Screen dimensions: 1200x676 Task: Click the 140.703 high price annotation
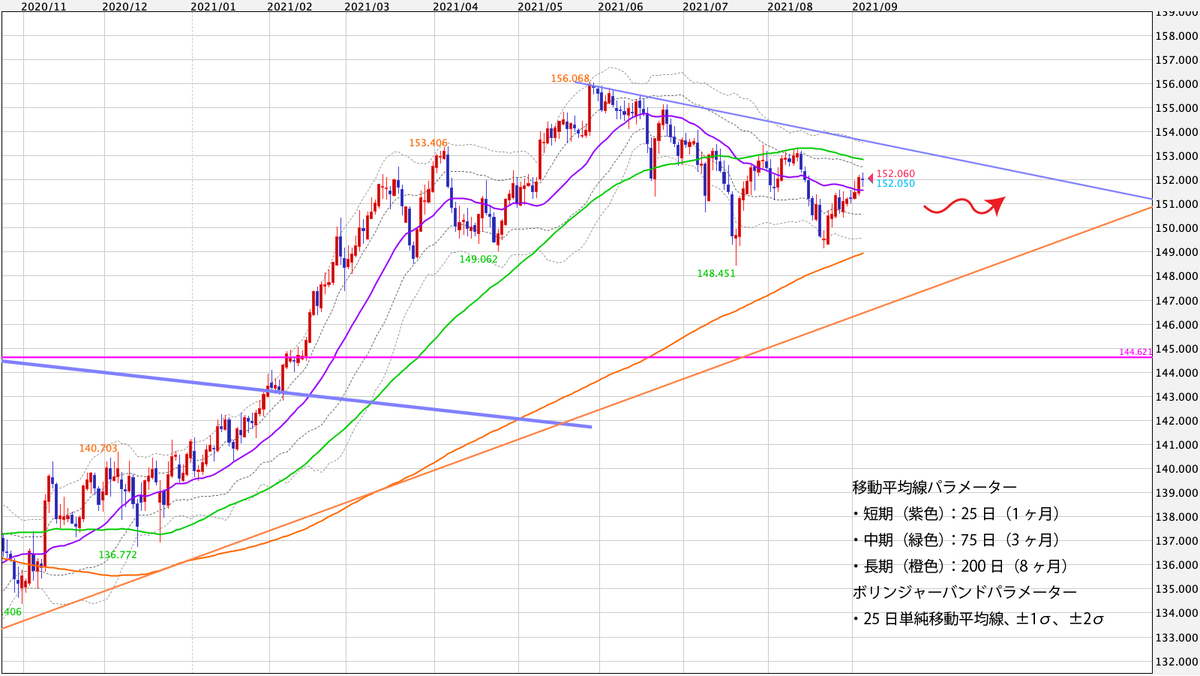97,449
